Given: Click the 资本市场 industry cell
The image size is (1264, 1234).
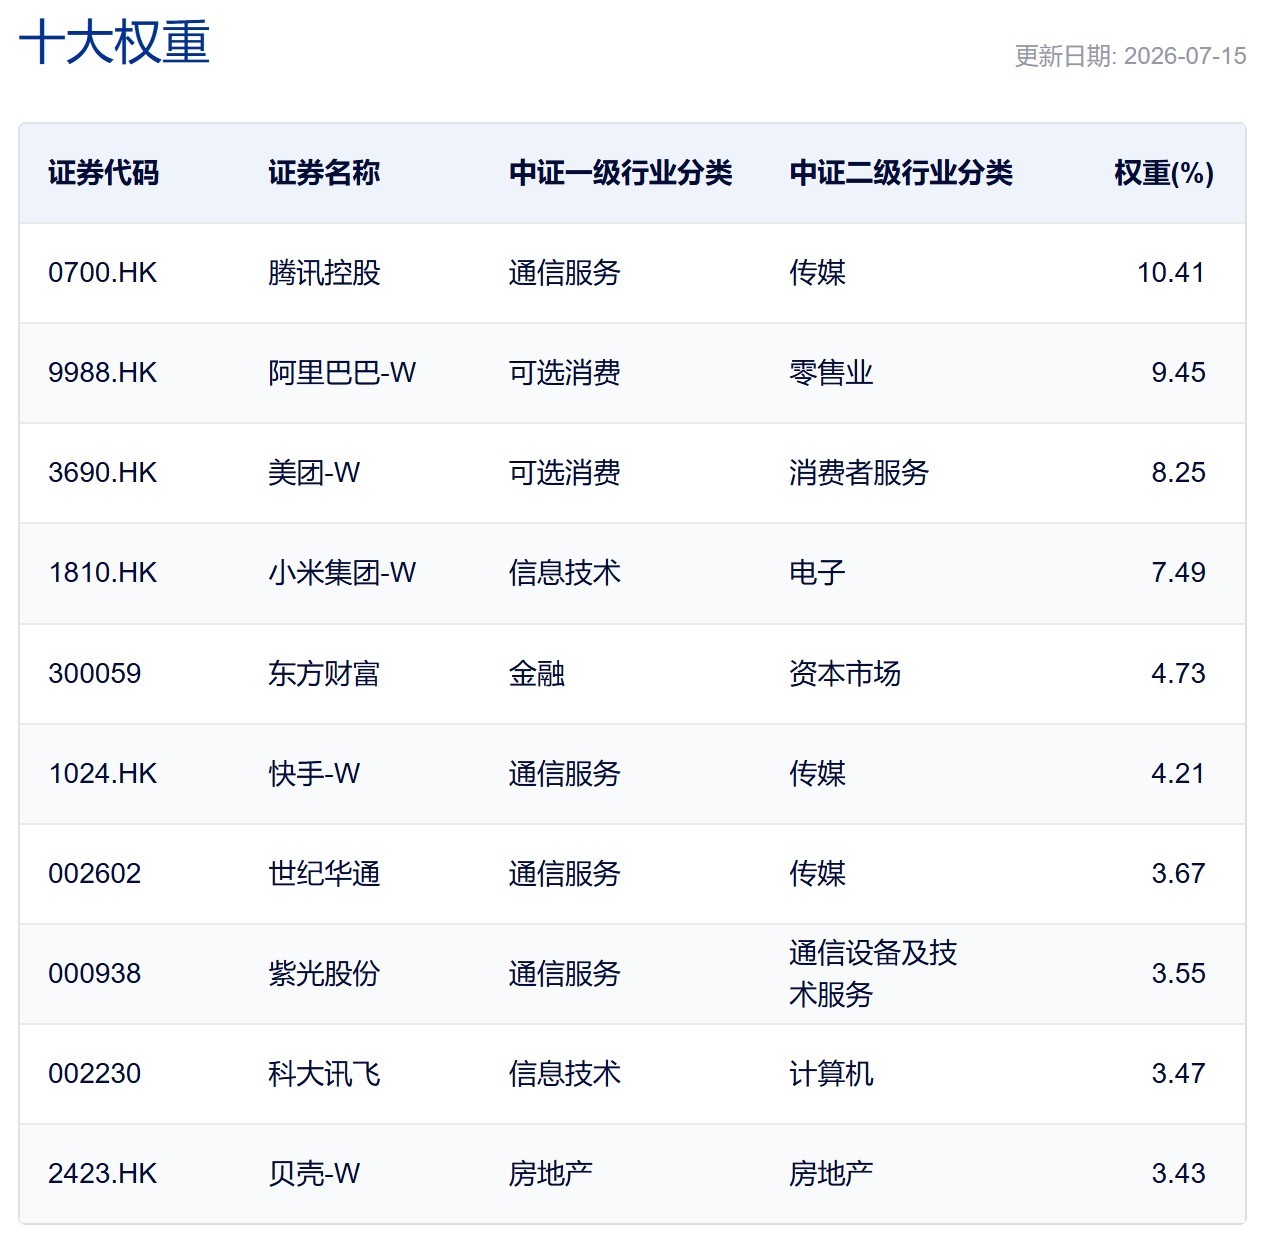Looking at the screenshot, I should click(845, 674).
